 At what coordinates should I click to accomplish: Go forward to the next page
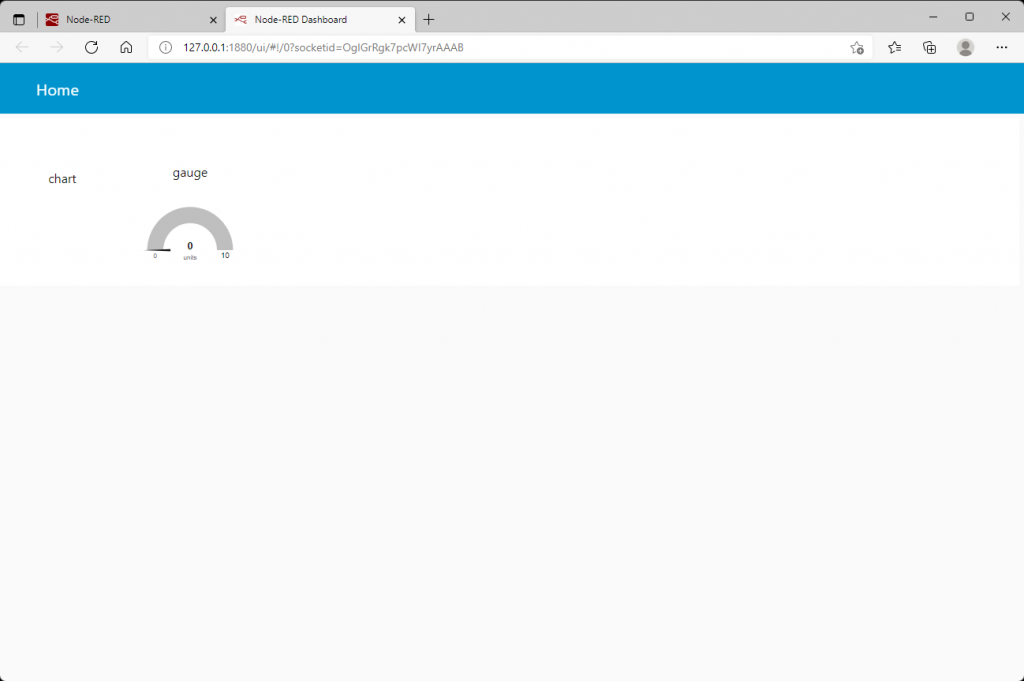click(57, 48)
